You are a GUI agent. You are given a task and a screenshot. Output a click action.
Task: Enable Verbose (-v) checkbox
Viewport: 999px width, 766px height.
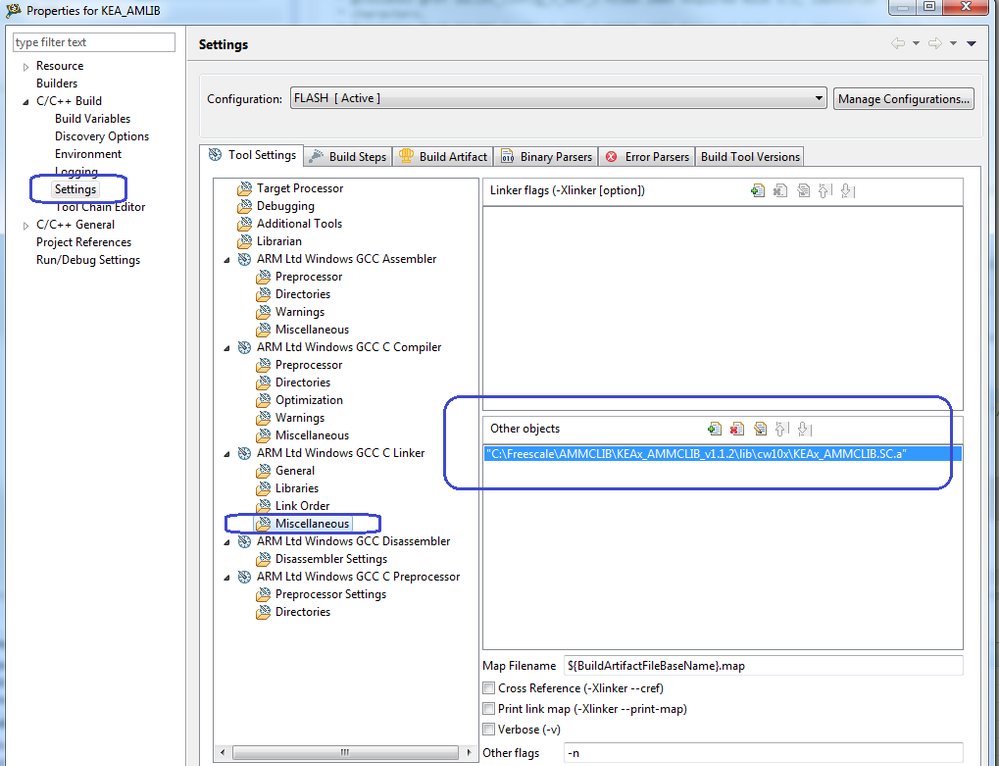point(489,729)
